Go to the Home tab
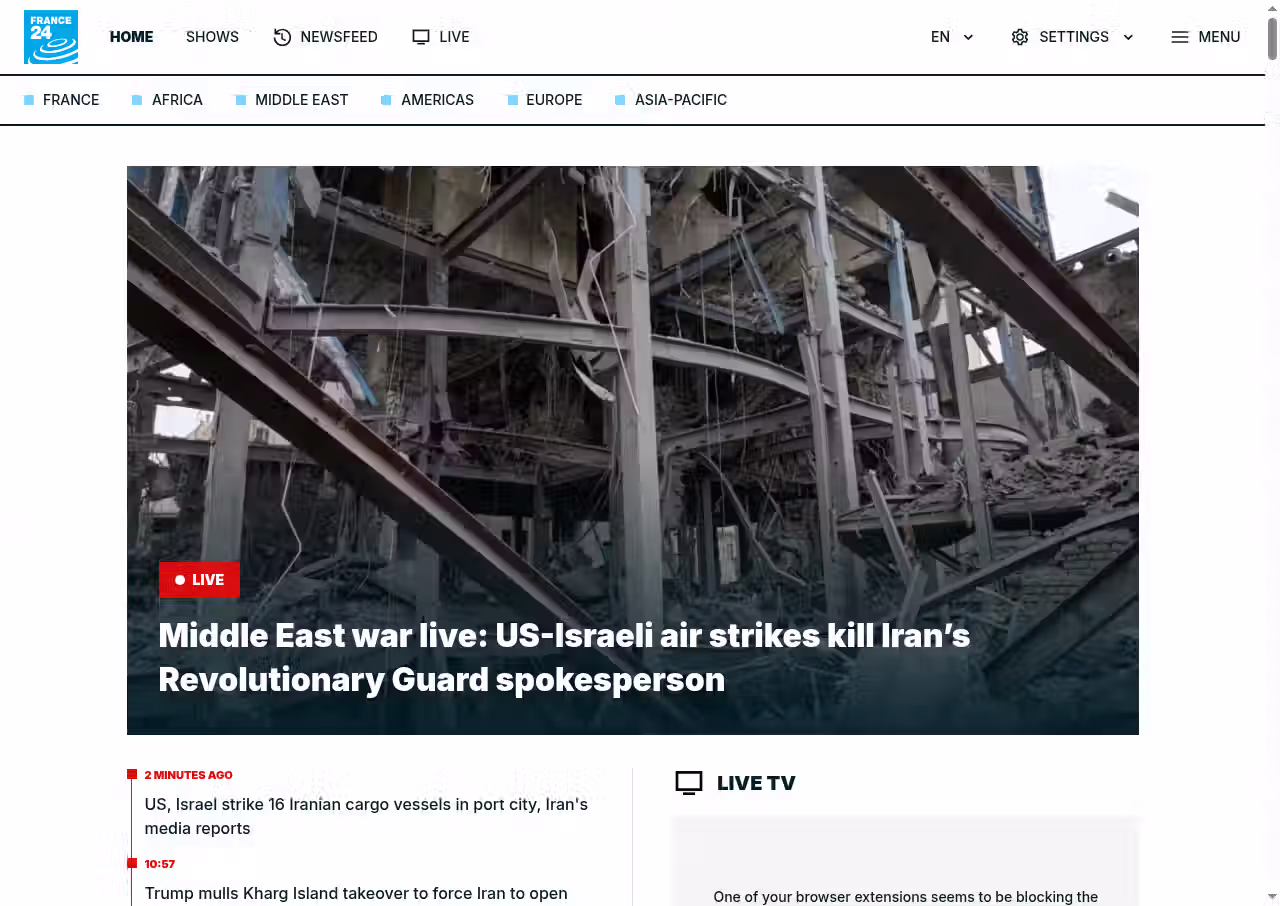Screen dimensions: 1280x906 131,37
